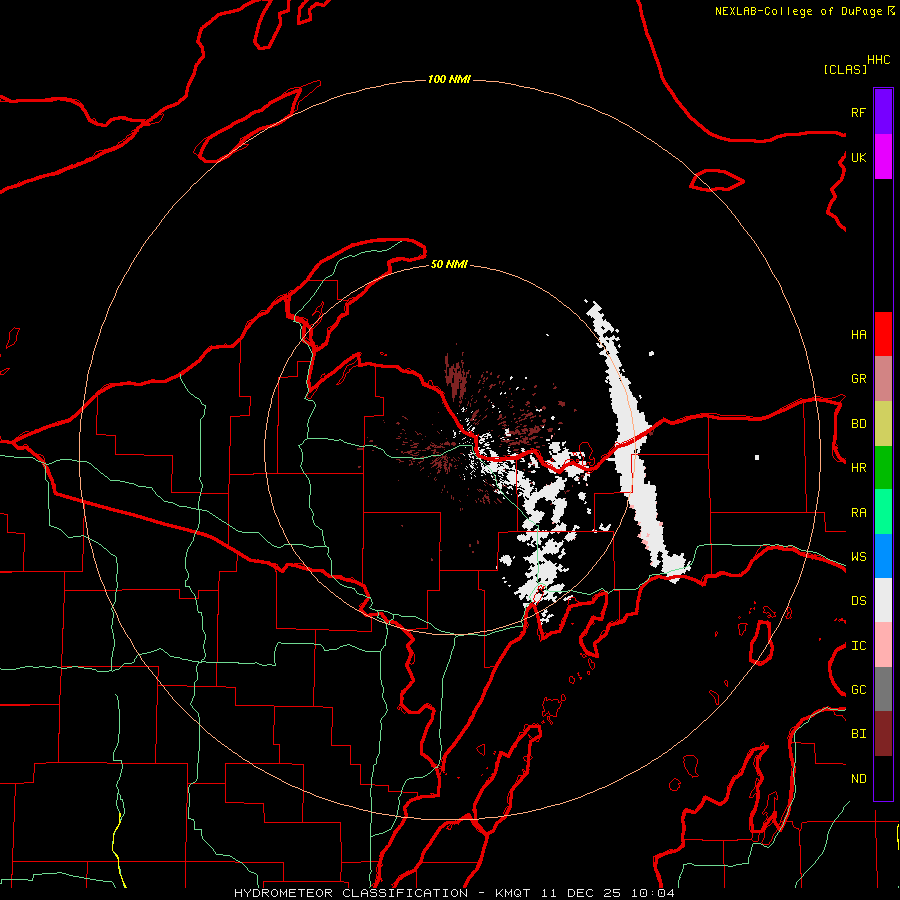
Task: Click the HA legend label
Action: tap(858, 335)
